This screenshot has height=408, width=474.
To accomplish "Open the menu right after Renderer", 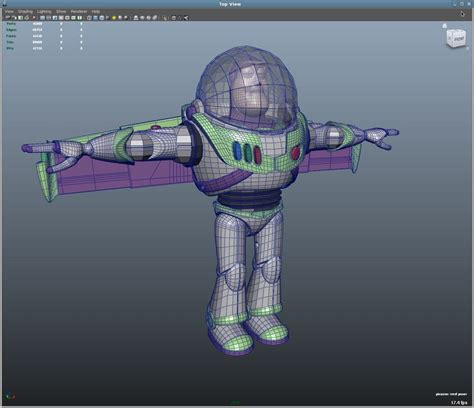I will [96, 11].
